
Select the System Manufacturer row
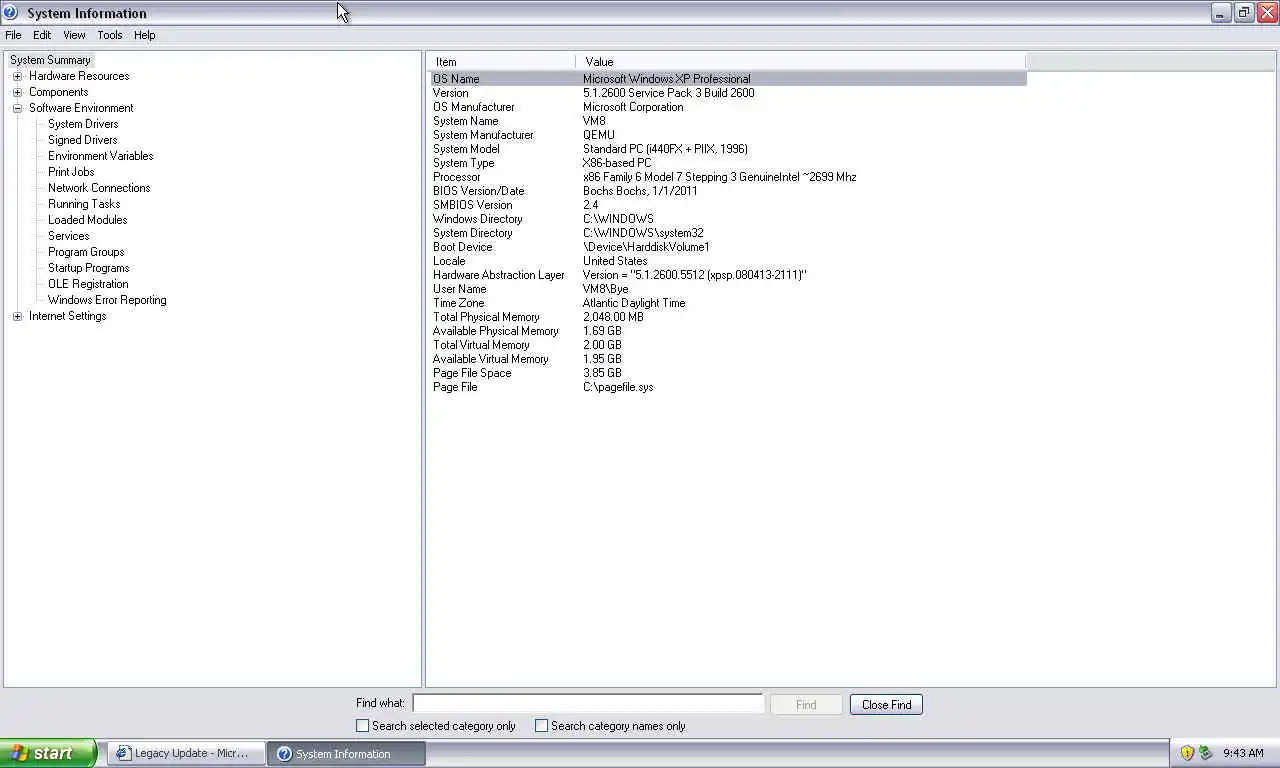coord(728,135)
